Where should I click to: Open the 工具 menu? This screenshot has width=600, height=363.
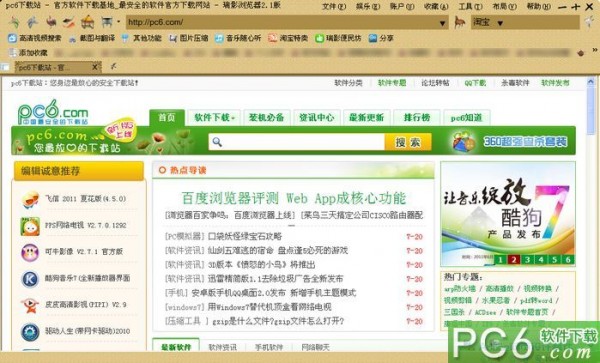click(x=470, y=7)
